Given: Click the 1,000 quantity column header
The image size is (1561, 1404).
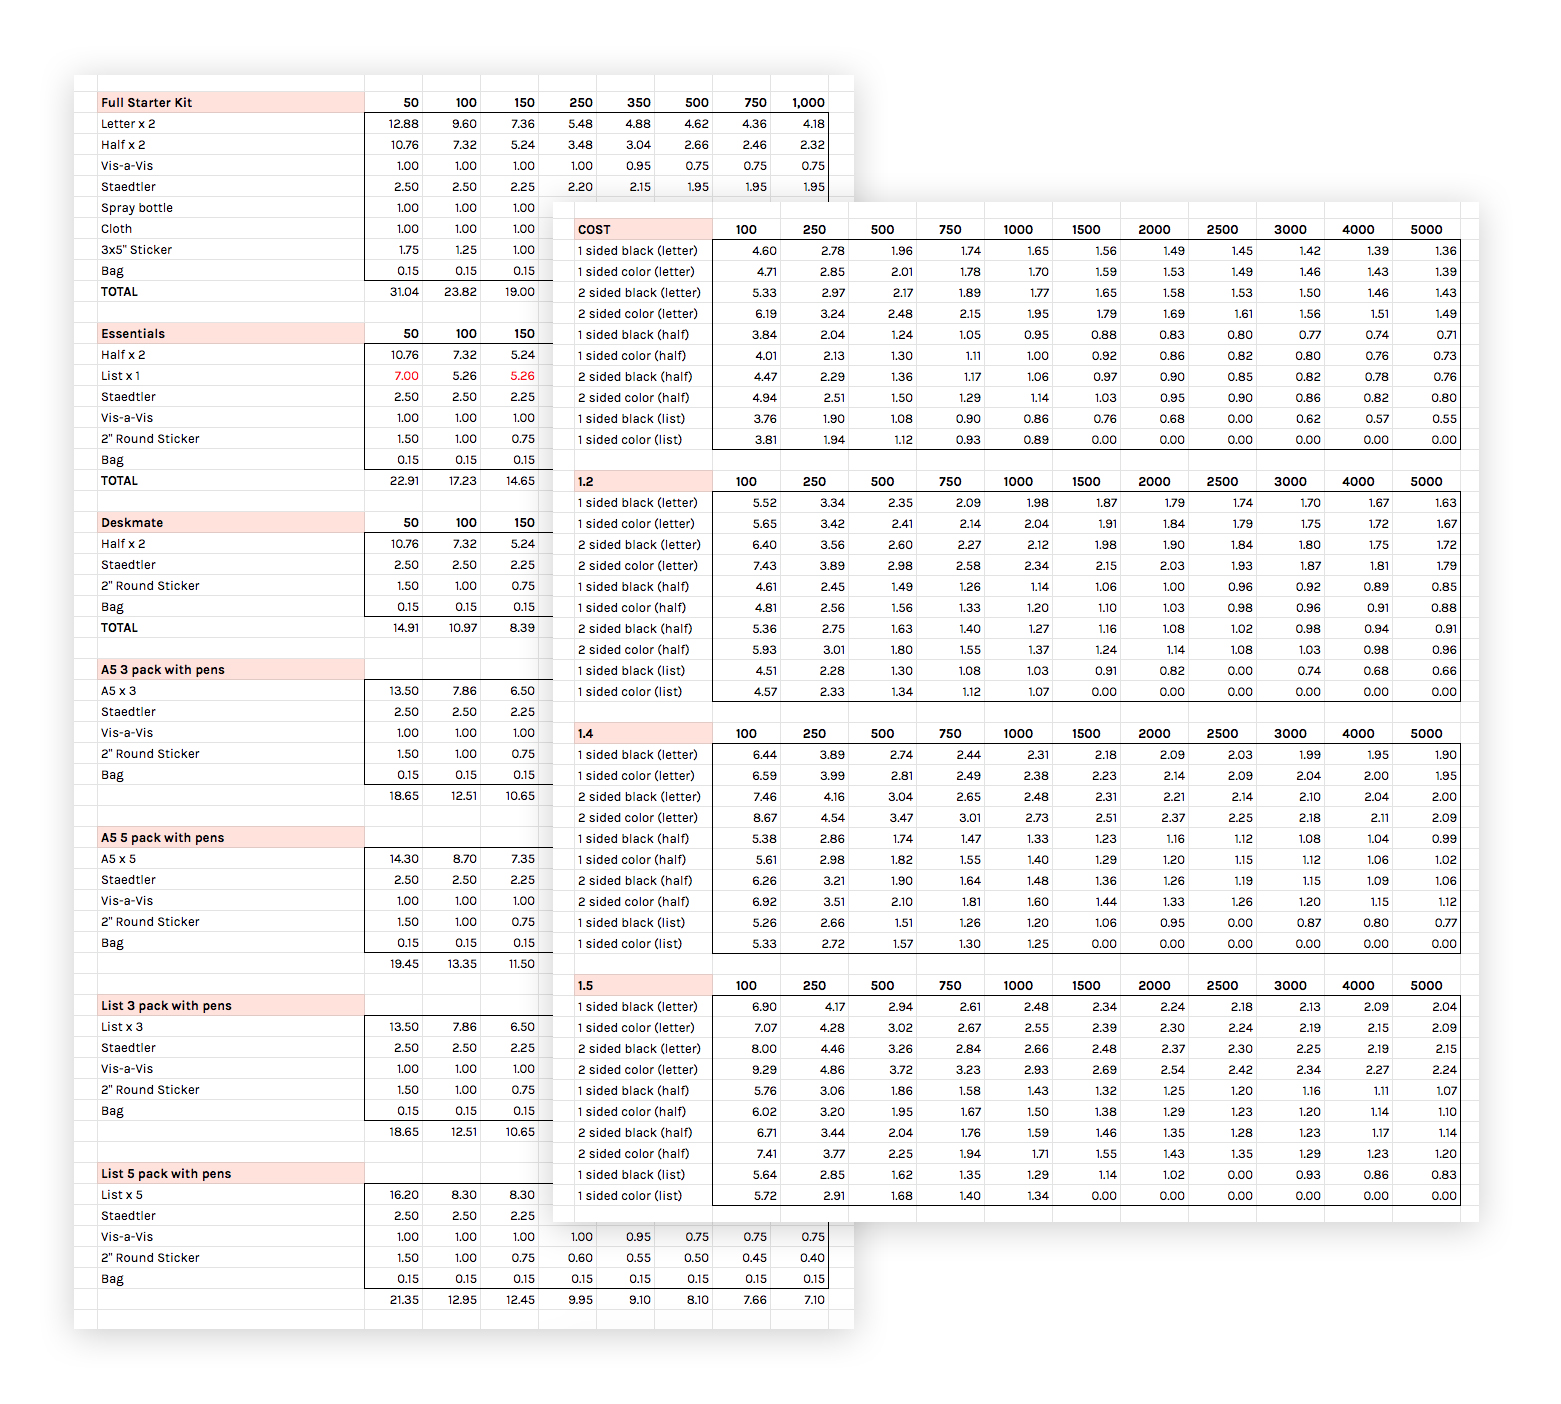Looking at the screenshot, I should point(808,102).
